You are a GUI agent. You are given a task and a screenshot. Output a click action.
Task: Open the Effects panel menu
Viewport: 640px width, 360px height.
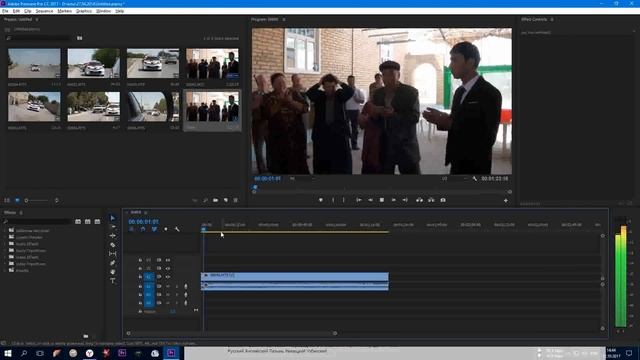pyautogui.click(x=21, y=213)
